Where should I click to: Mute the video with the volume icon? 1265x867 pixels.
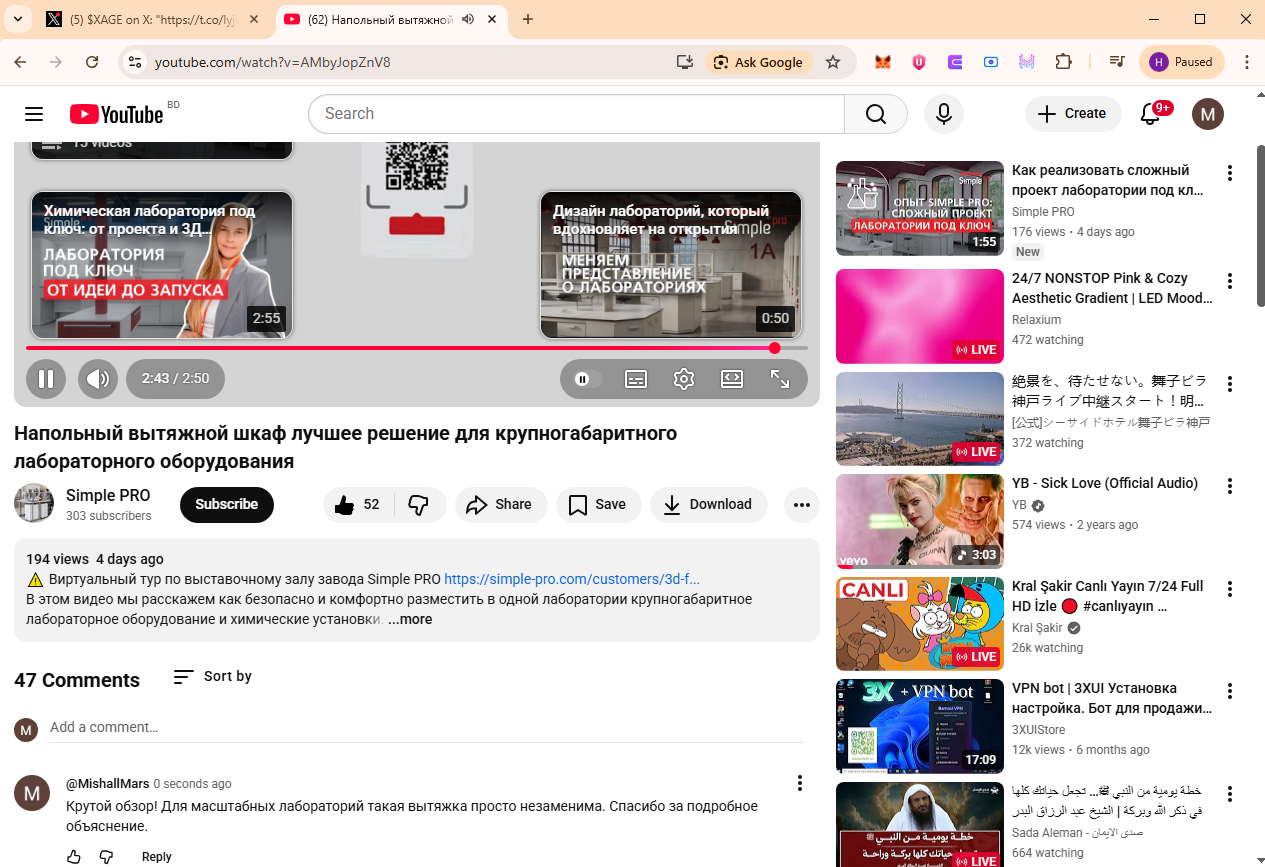click(98, 379)
